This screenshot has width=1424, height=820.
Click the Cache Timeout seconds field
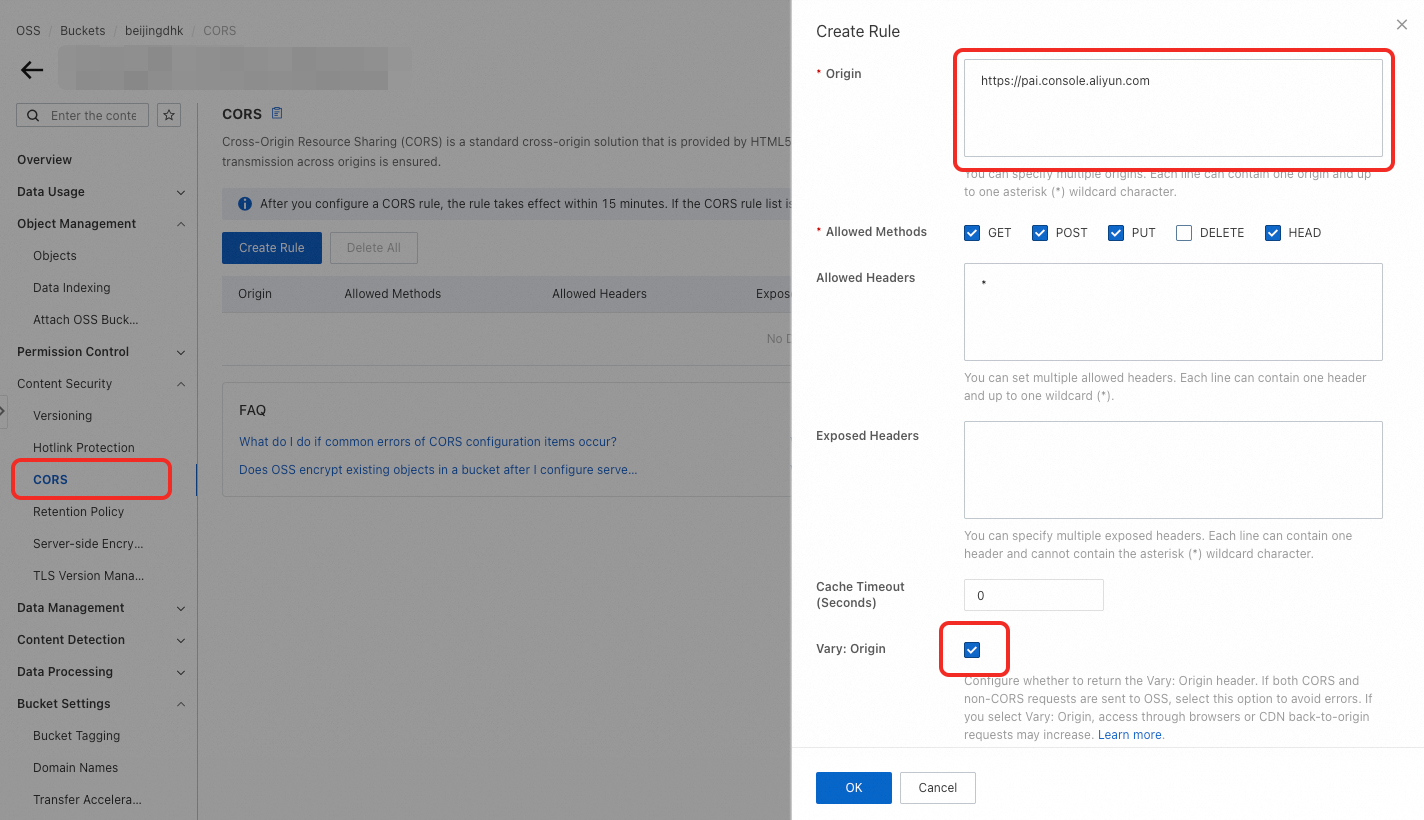(1034, 595)
